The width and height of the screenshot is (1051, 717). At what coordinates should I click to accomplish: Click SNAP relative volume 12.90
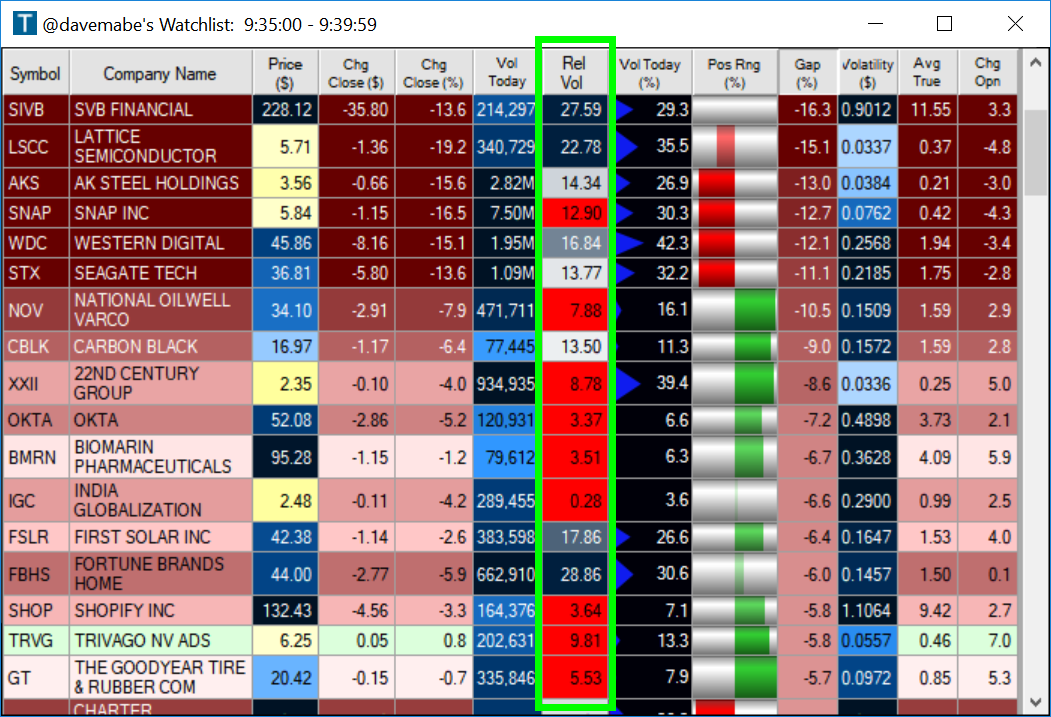574,213
